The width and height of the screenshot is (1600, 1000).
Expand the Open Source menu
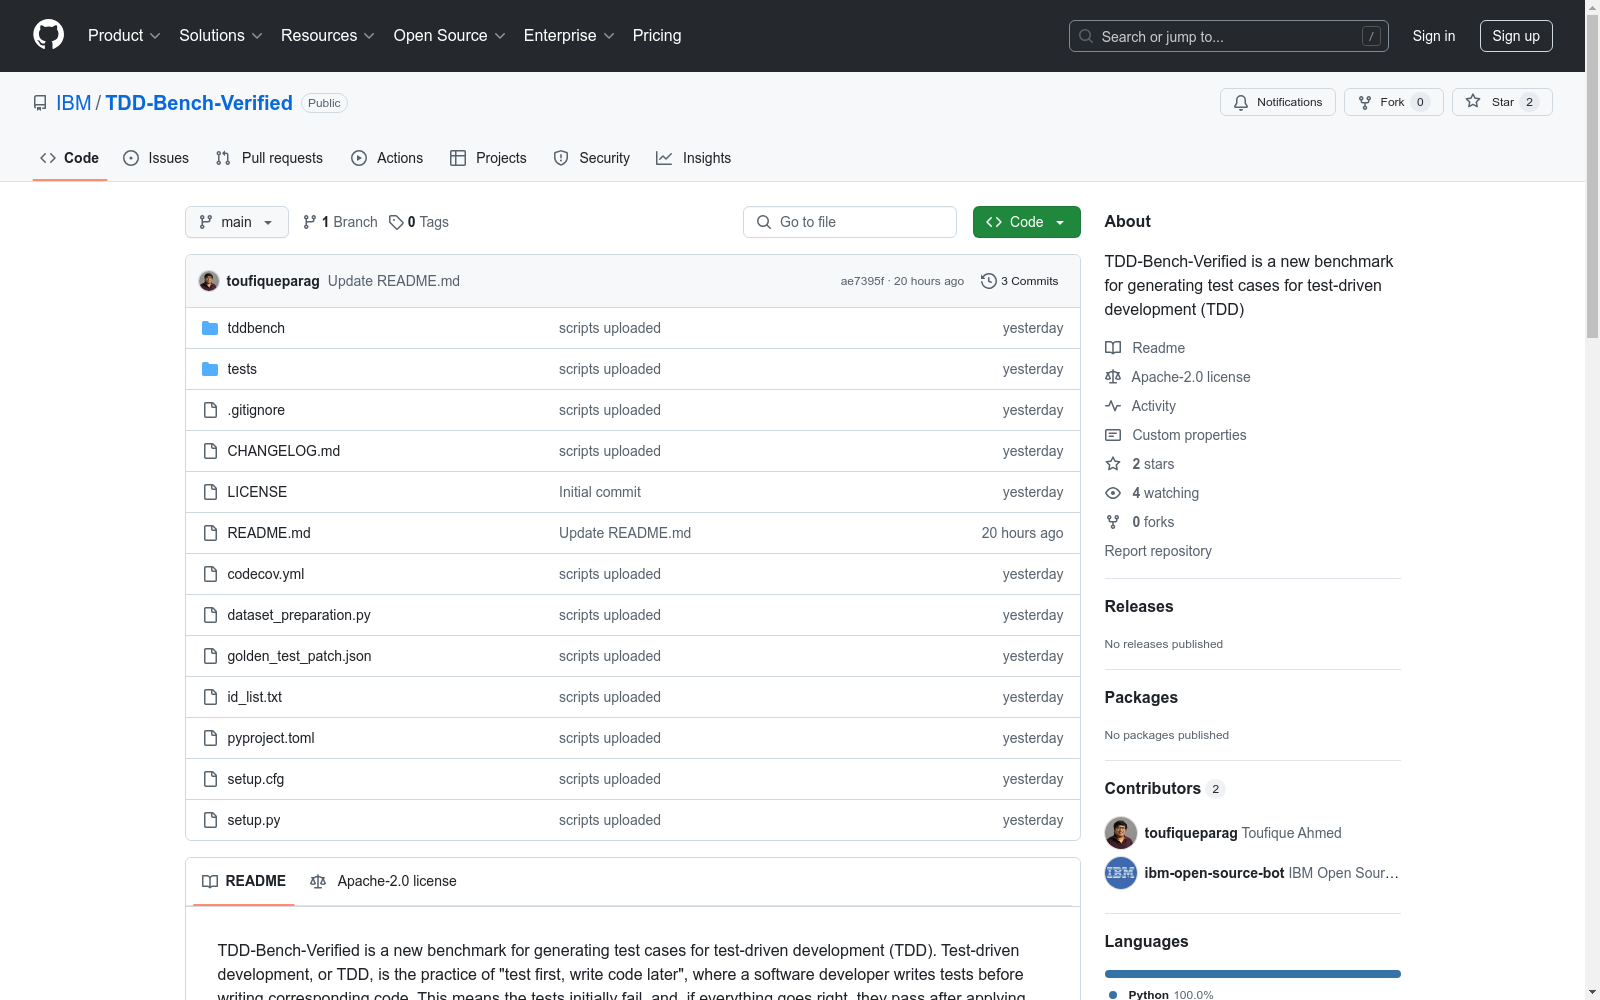450,36
